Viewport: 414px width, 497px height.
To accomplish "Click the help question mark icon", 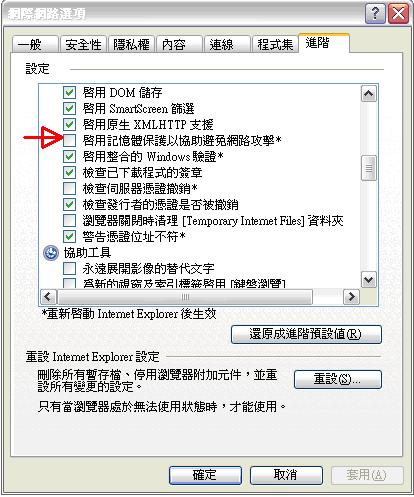I will [375, 13].
